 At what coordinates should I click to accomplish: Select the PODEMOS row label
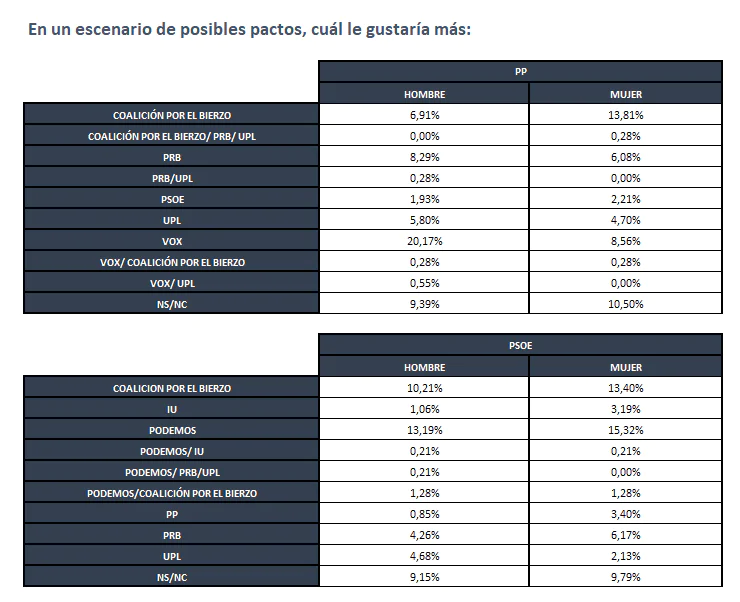click(x=172, y=430)
